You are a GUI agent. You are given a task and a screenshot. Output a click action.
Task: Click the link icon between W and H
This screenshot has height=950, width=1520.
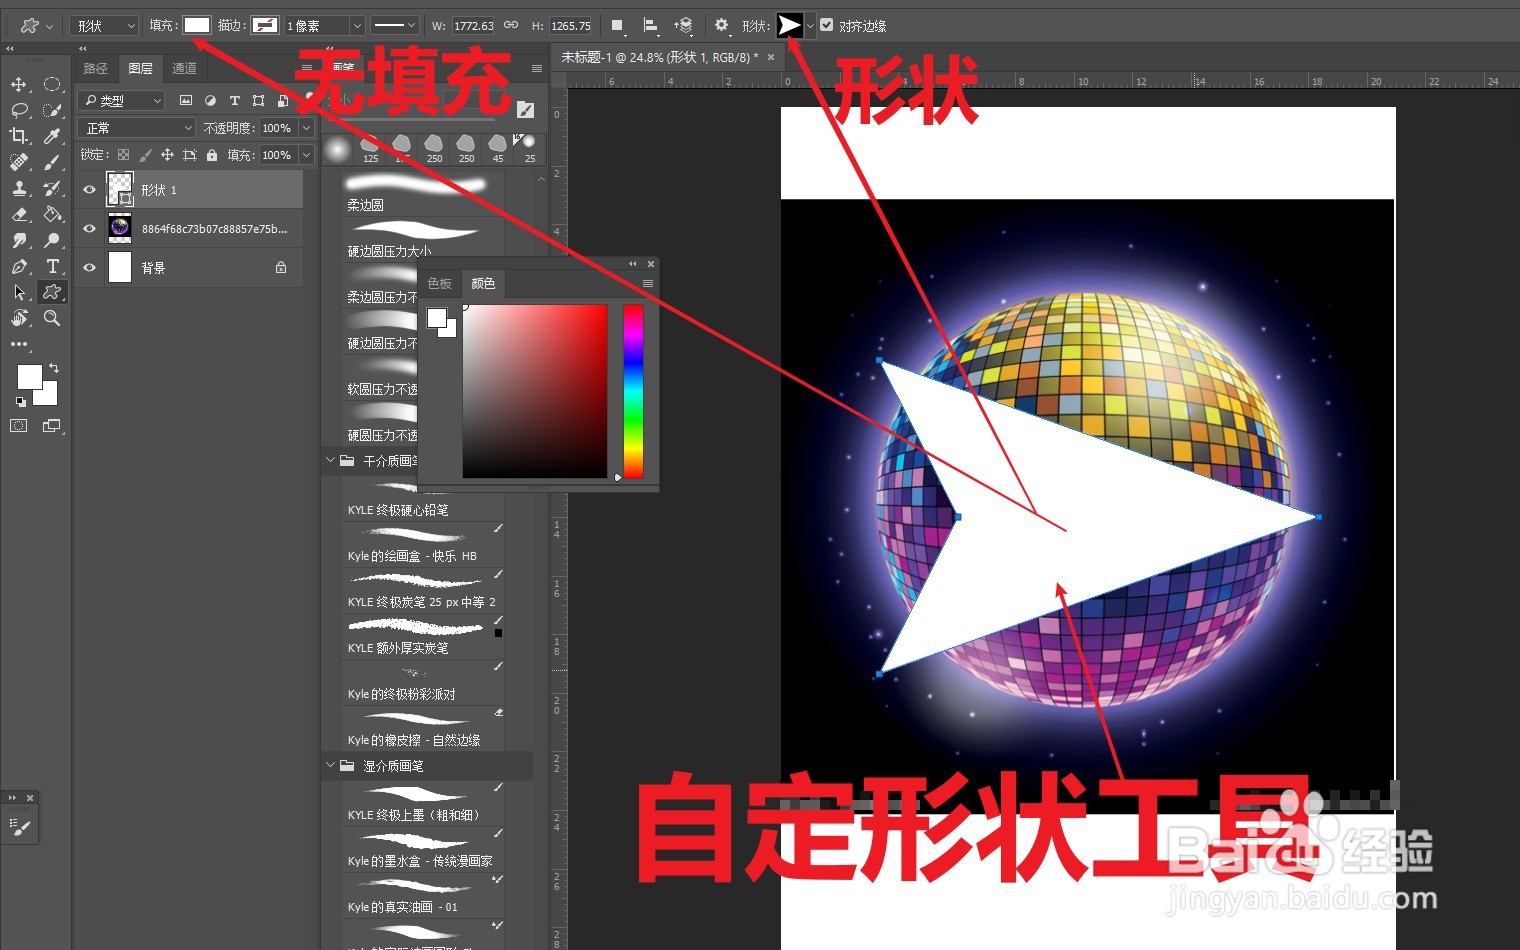pyautogui.click(x=511, y=25)
